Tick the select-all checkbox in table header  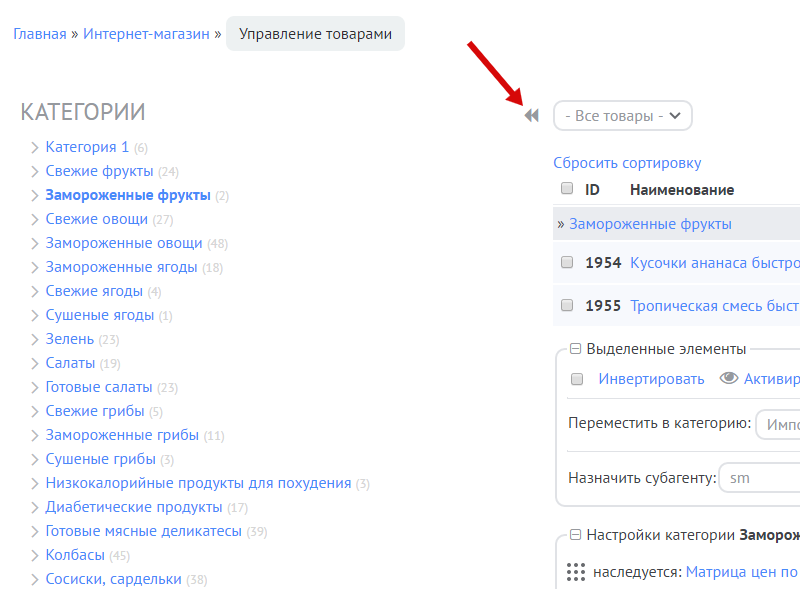[567, 189]
